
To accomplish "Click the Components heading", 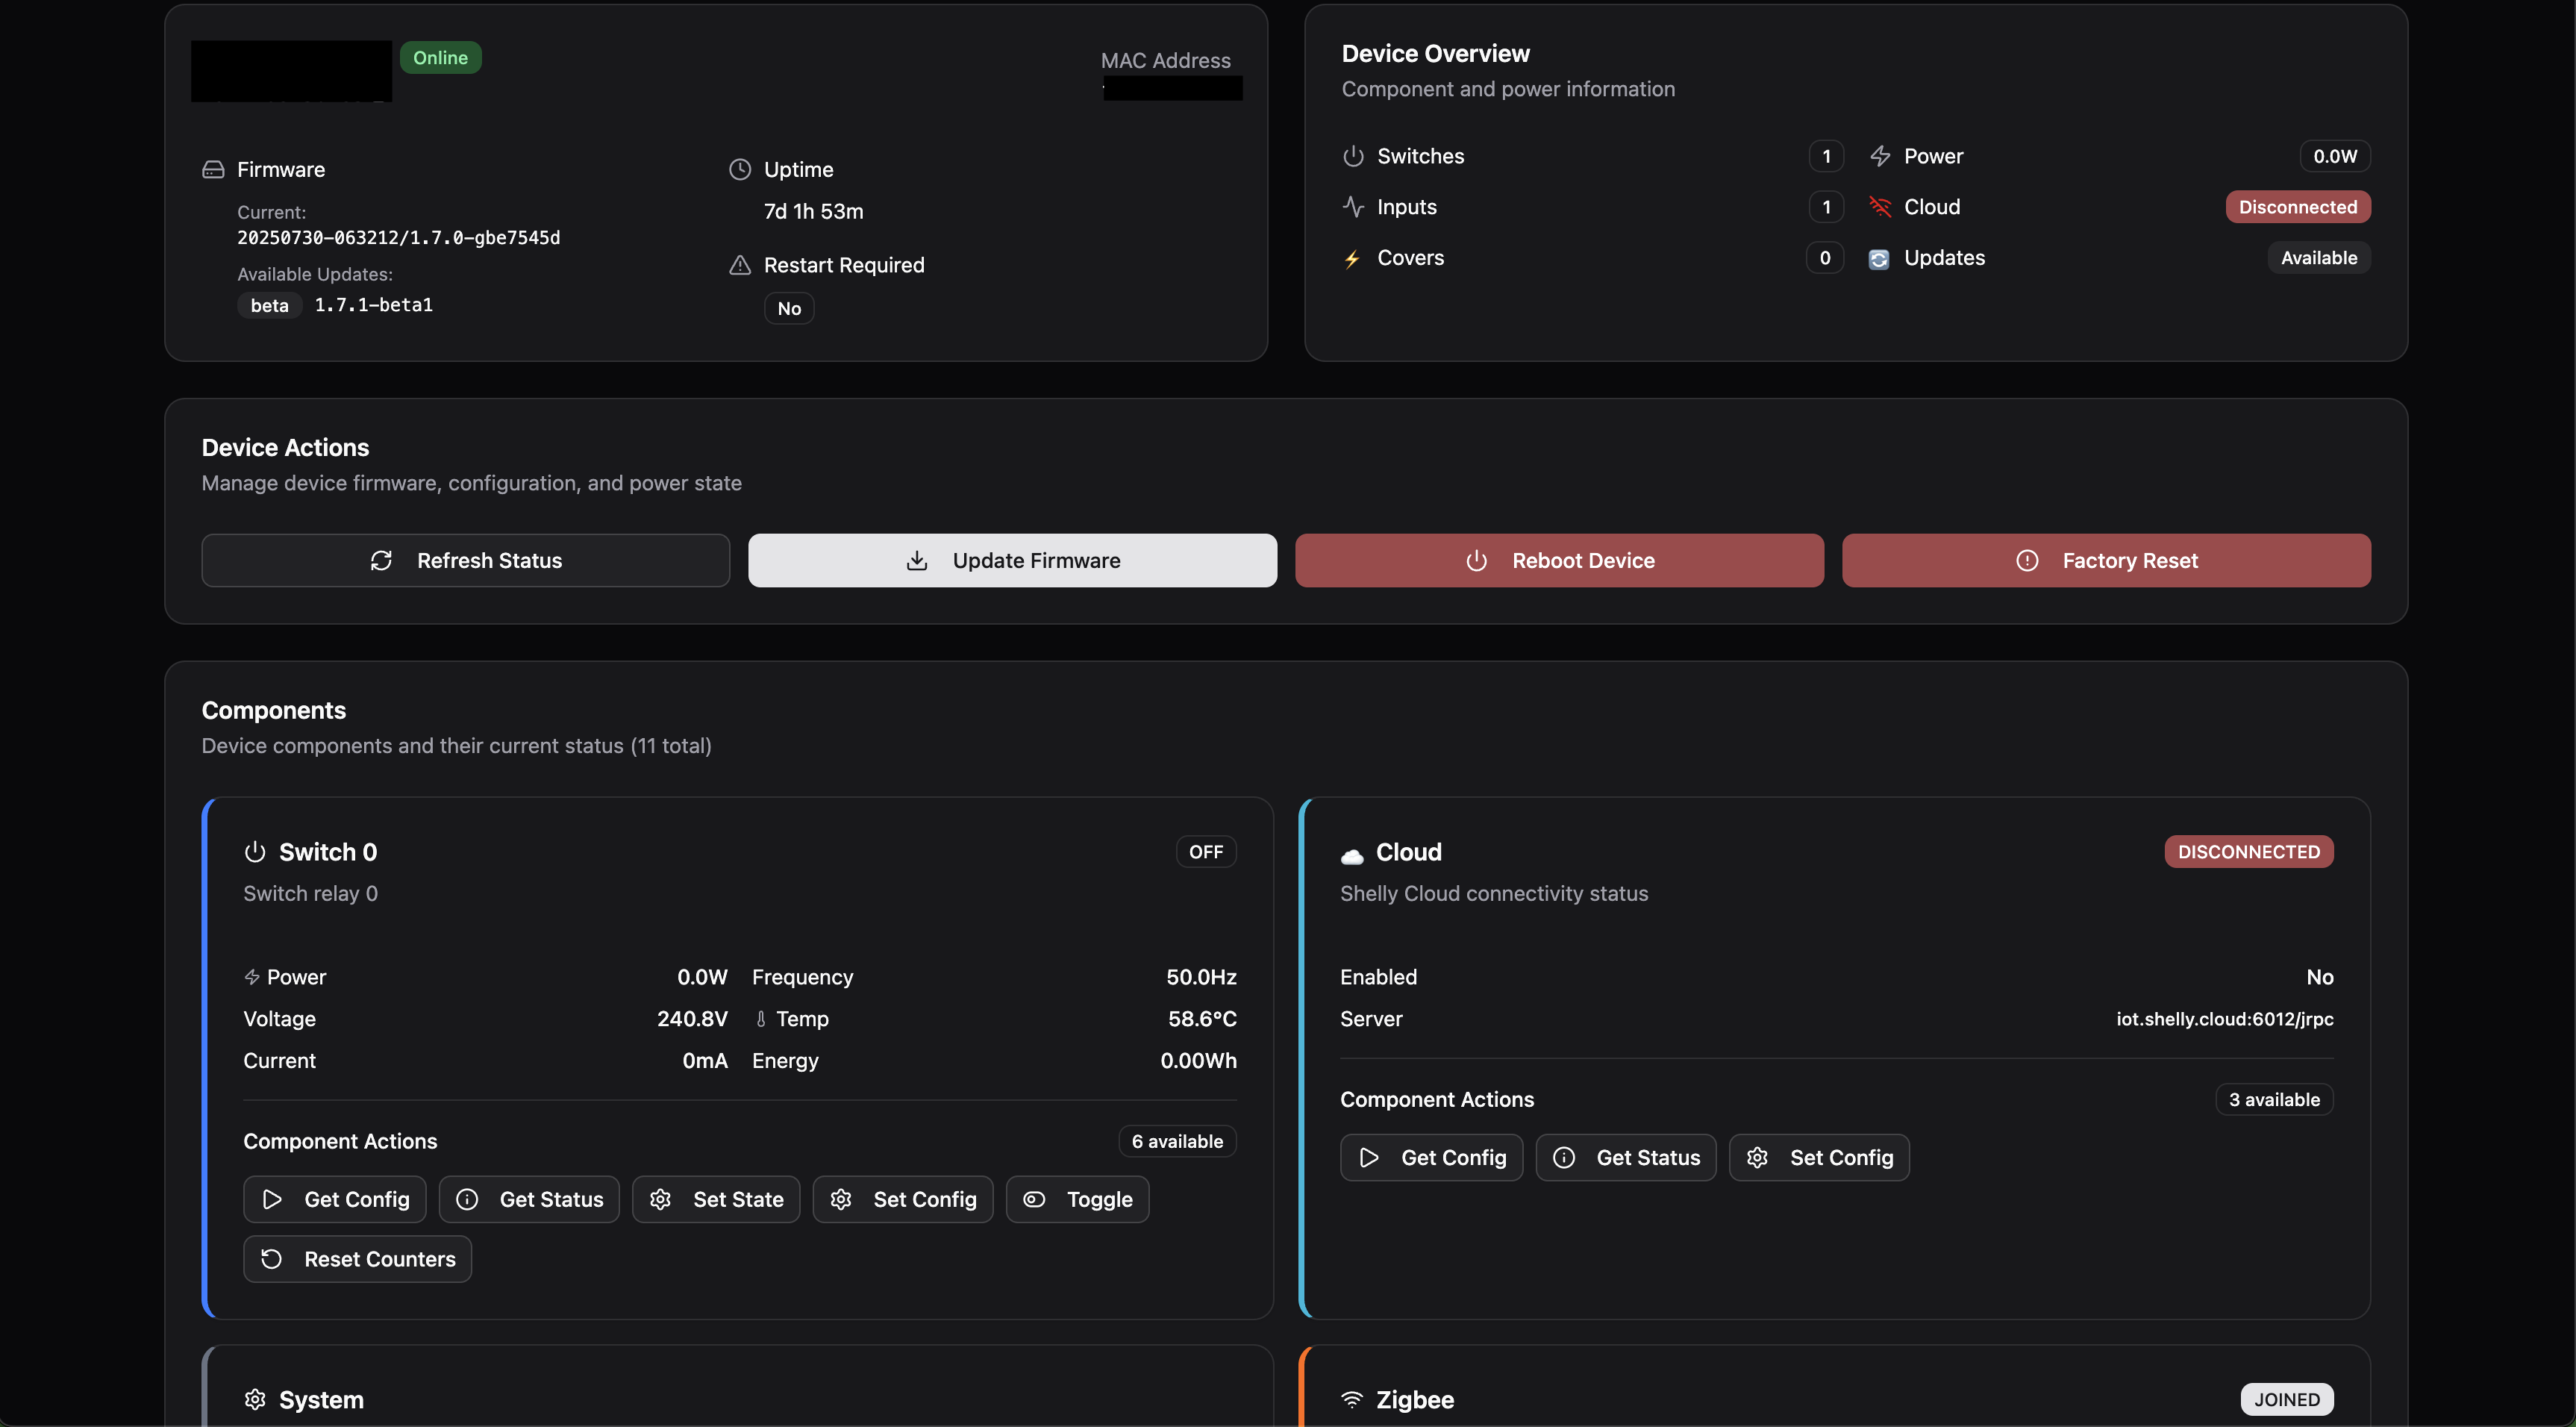I will click(274, 711).
